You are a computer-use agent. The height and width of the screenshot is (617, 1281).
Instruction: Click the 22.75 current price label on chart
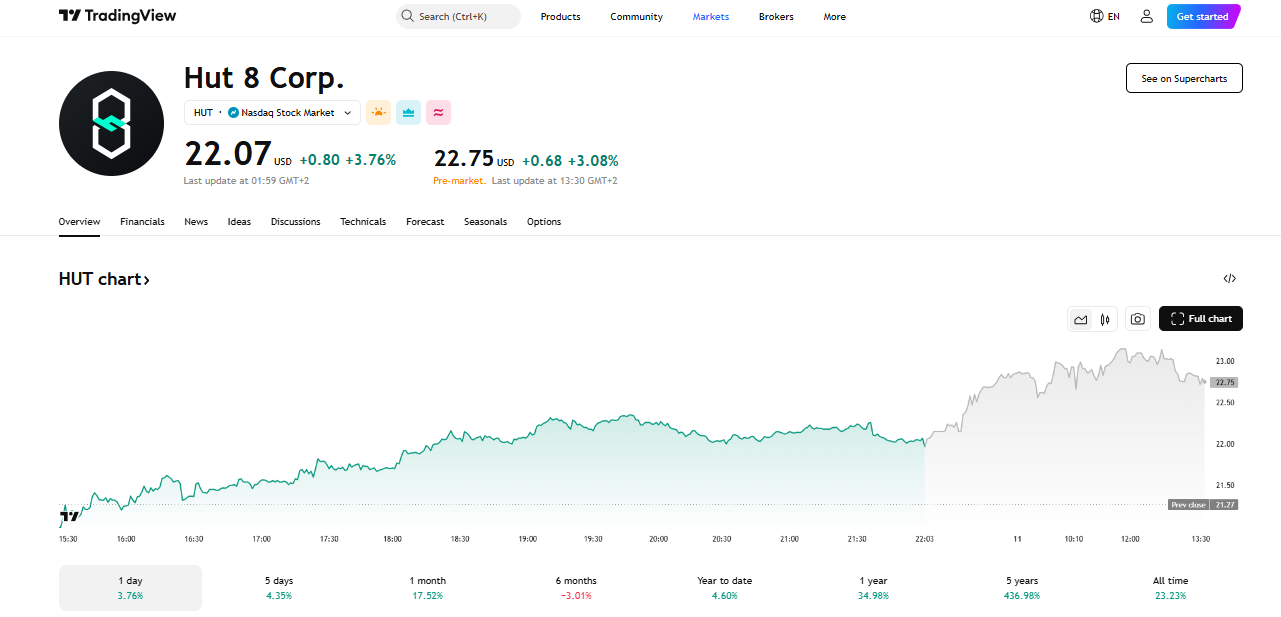[1224, 382]
